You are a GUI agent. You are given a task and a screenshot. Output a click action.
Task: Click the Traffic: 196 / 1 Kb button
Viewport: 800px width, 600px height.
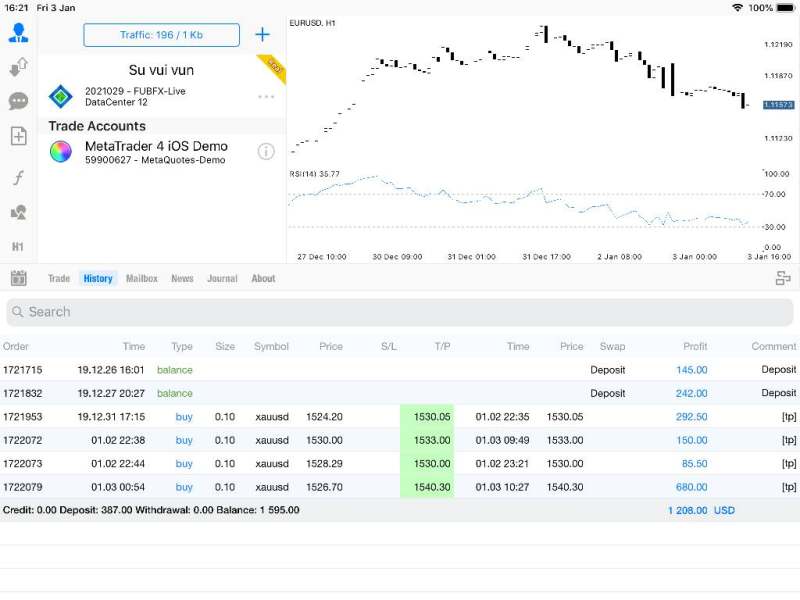161,35
